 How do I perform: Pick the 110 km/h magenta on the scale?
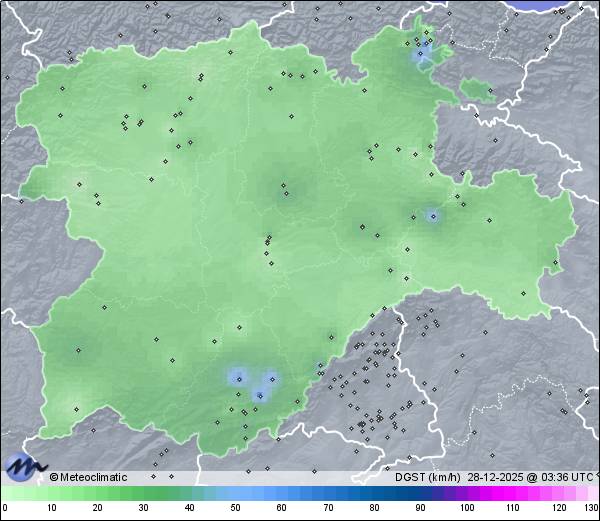coord(512,494)
